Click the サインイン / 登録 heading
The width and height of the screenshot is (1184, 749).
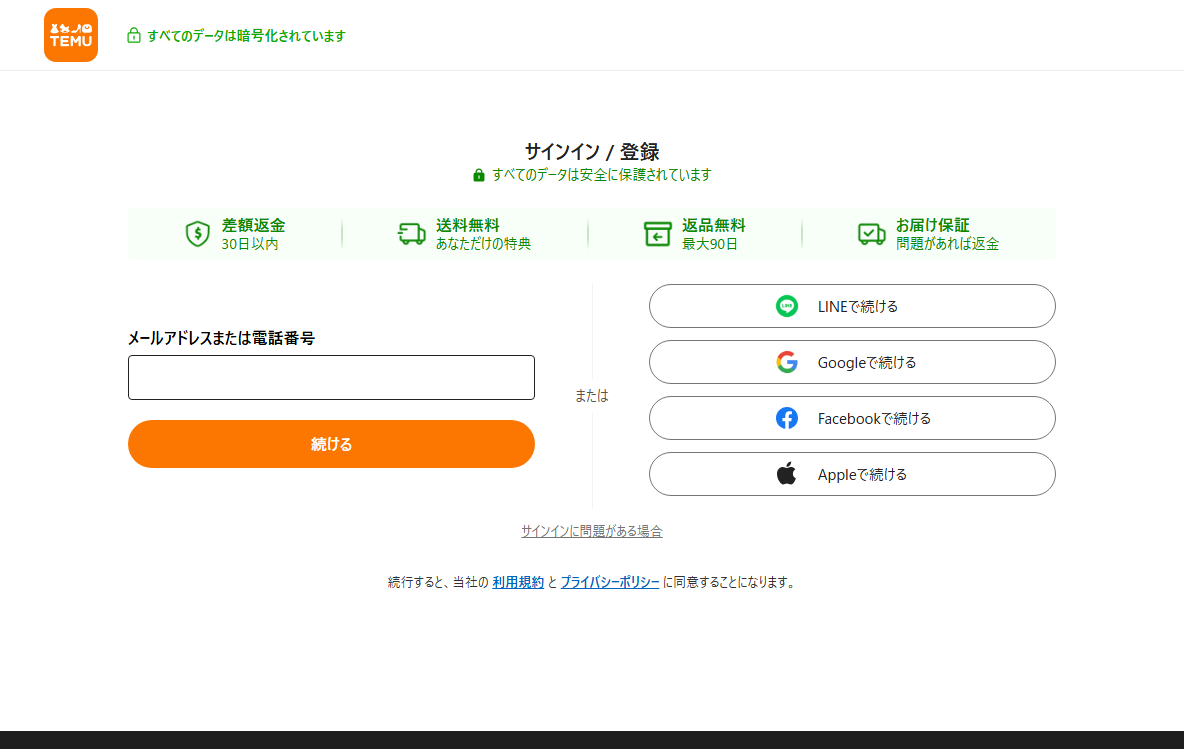pos(592,152)
